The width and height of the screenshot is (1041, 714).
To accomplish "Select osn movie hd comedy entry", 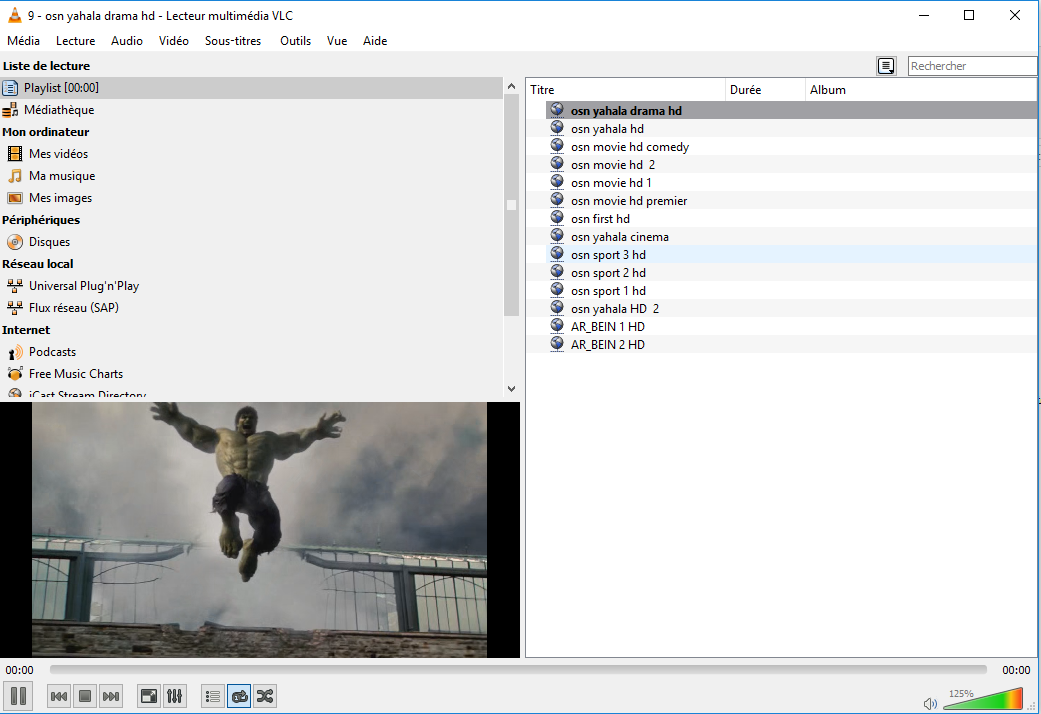I will (791, 147).
